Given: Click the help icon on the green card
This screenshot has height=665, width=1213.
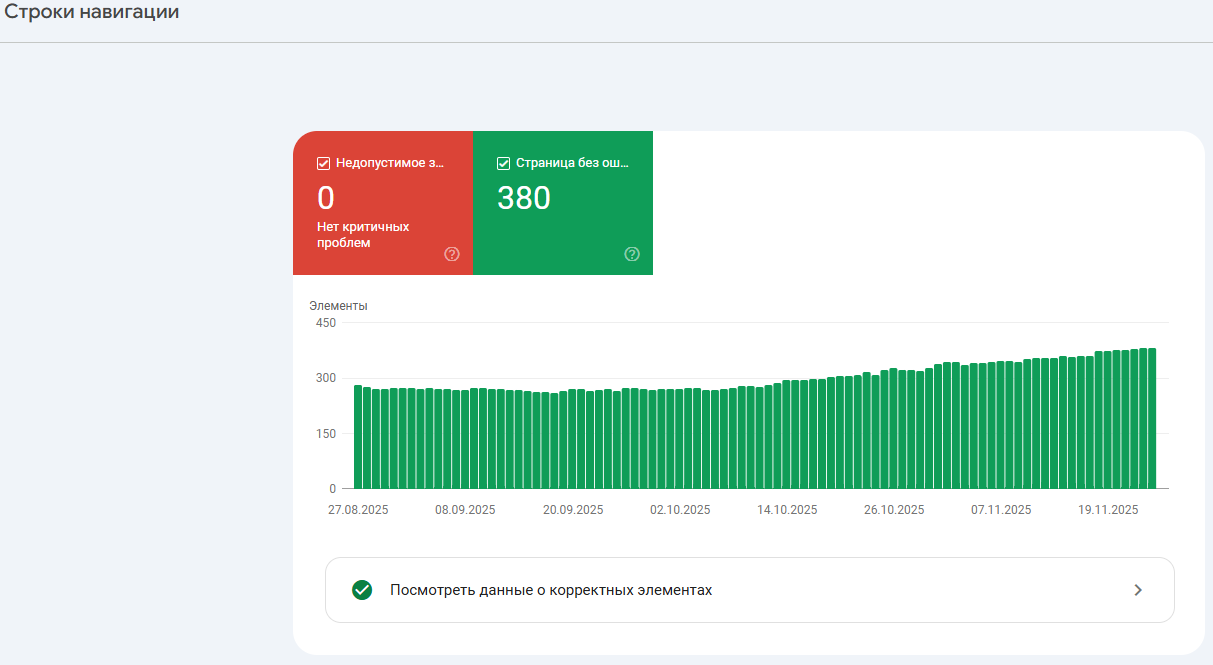Looking at the screenshot, I should pyautogui.click(x=632, y=254).
